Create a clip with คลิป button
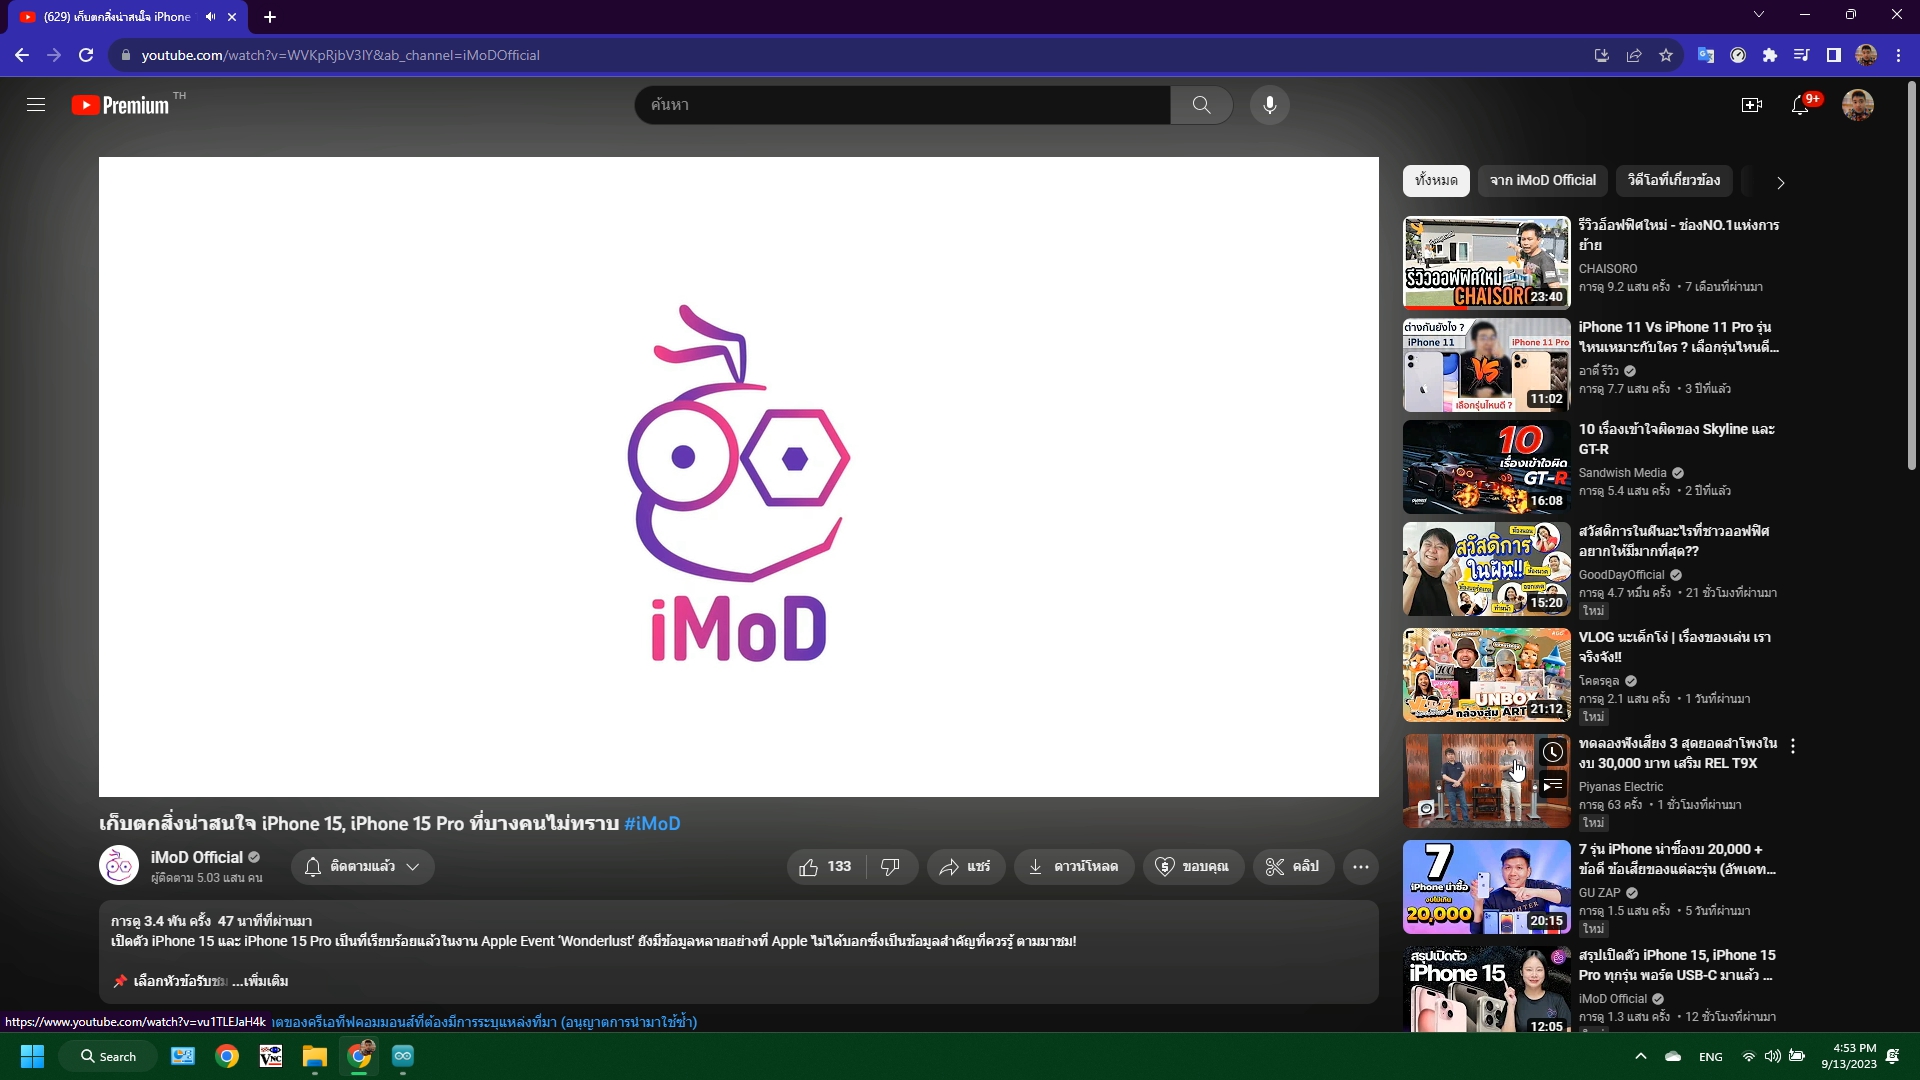Image resolution: width=1920 pixels, height=1080 pixels. (x=1293, y=867)
